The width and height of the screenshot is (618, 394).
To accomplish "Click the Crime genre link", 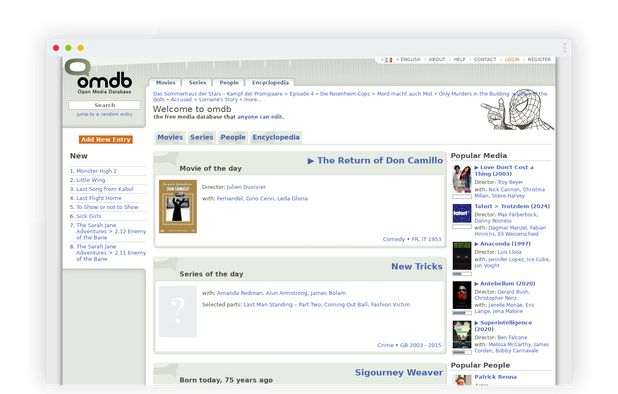I will click(385, 345).
